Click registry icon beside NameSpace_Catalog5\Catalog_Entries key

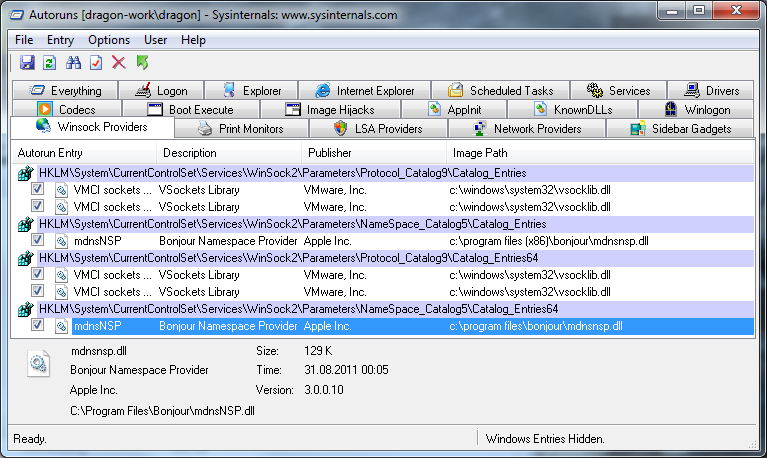[25, 224]
